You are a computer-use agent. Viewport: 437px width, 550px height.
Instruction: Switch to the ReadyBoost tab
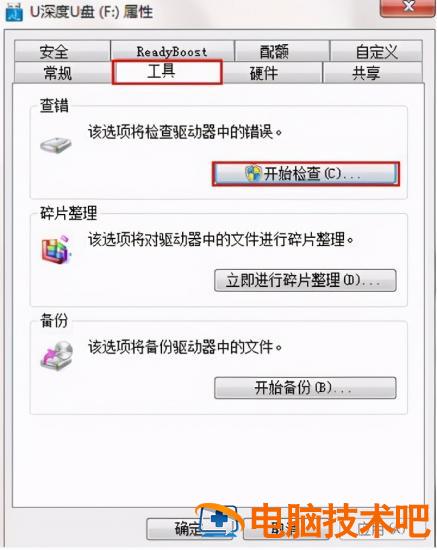172,51
